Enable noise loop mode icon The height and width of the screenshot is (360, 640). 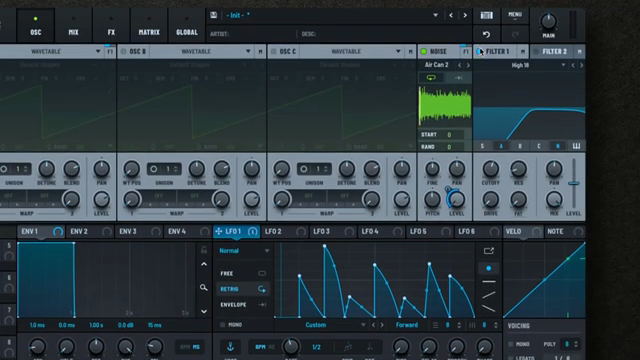pyautogui.click(x=431, y=78)
